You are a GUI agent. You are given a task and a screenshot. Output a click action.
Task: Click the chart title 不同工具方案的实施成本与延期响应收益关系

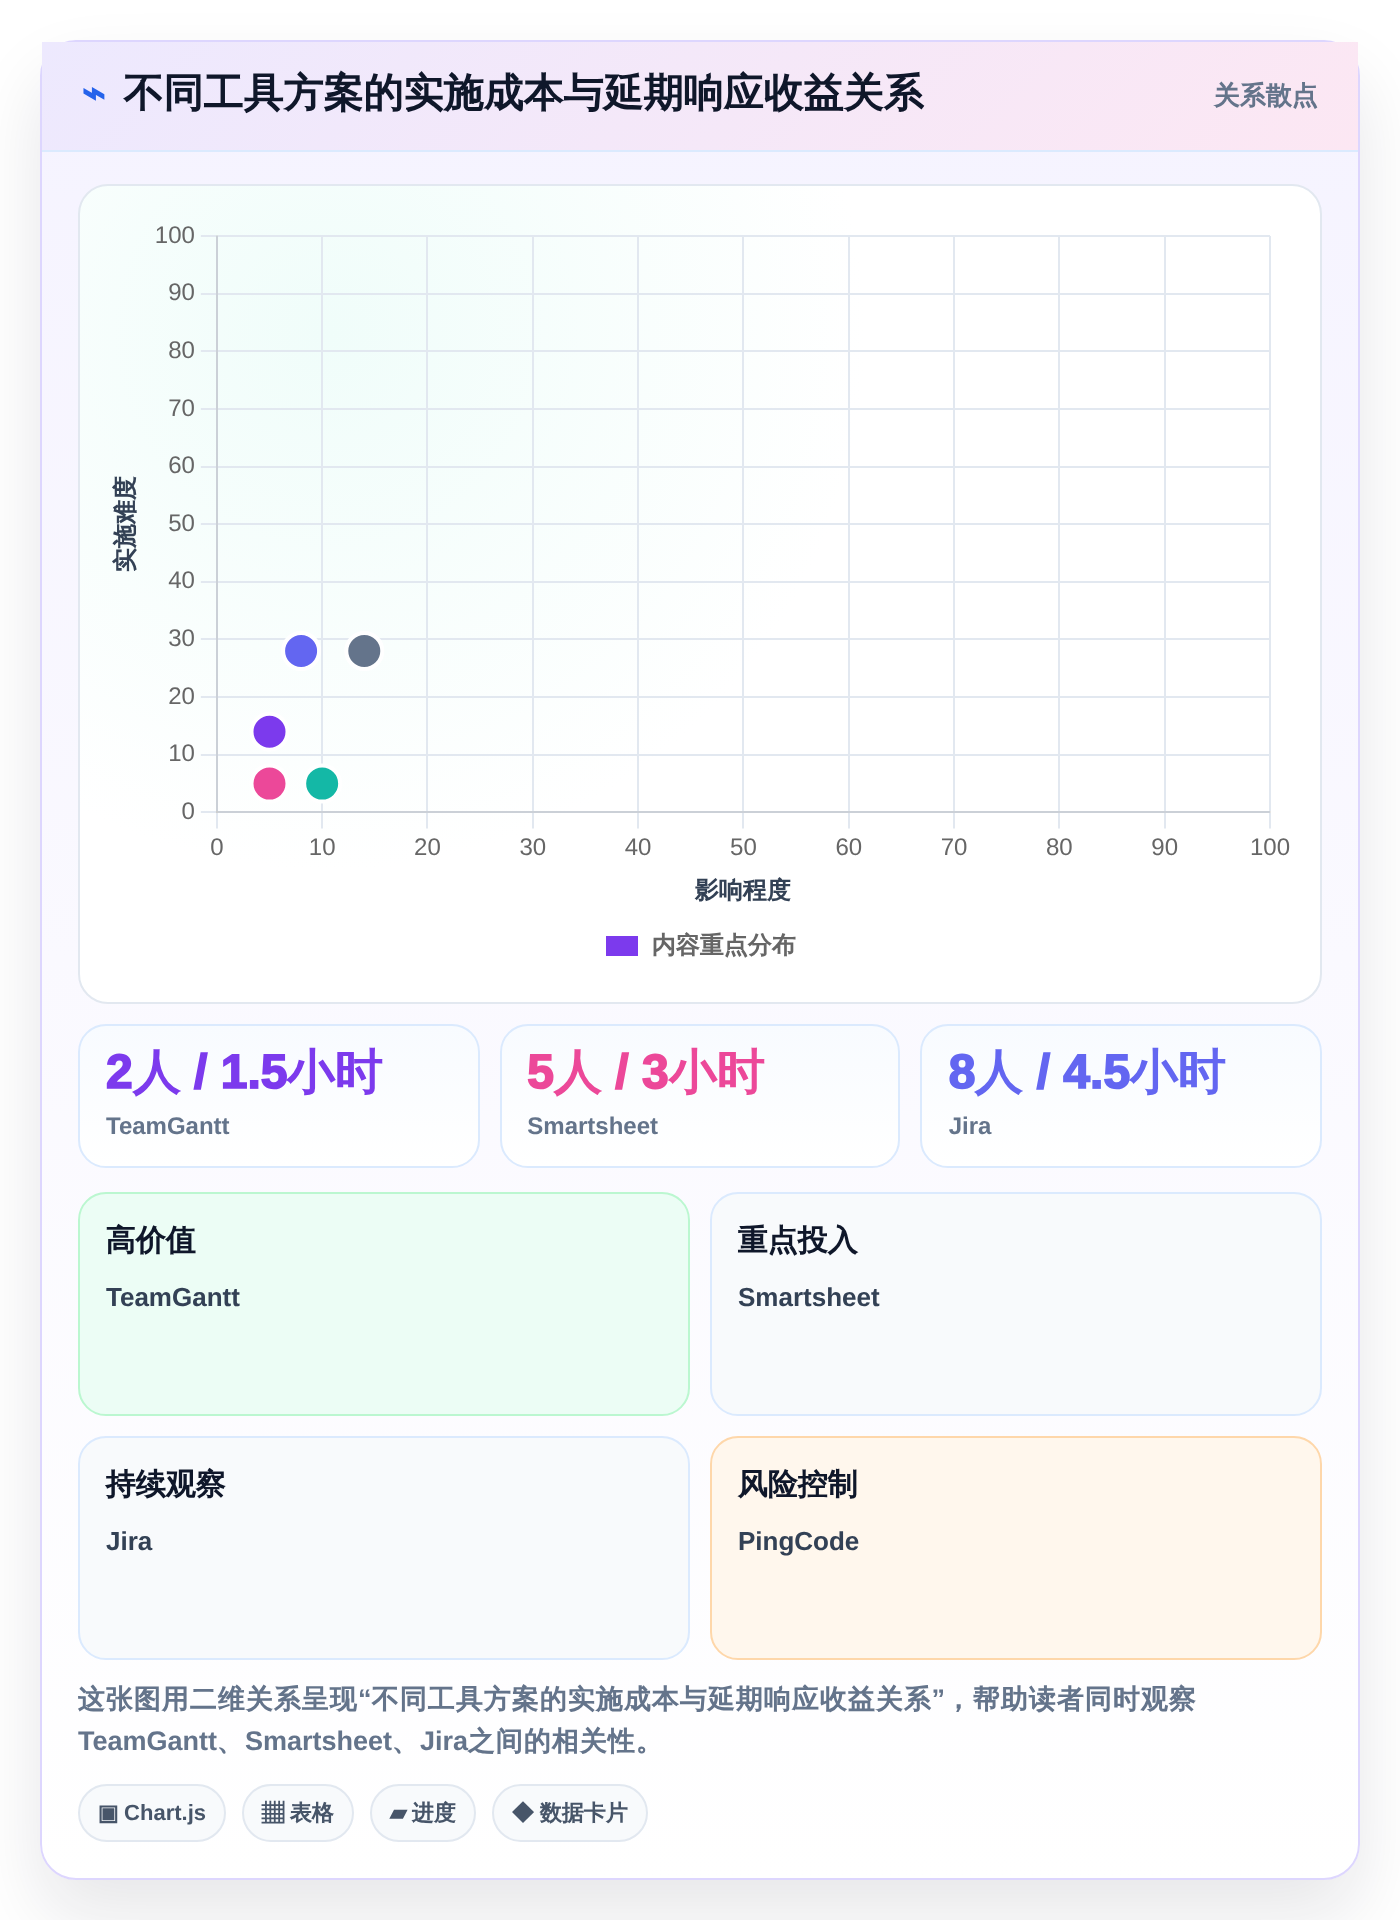(x=523, y=94)
